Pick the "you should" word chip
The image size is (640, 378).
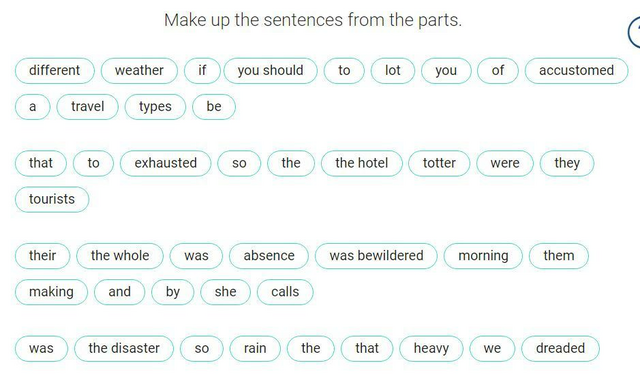(270, 71)
